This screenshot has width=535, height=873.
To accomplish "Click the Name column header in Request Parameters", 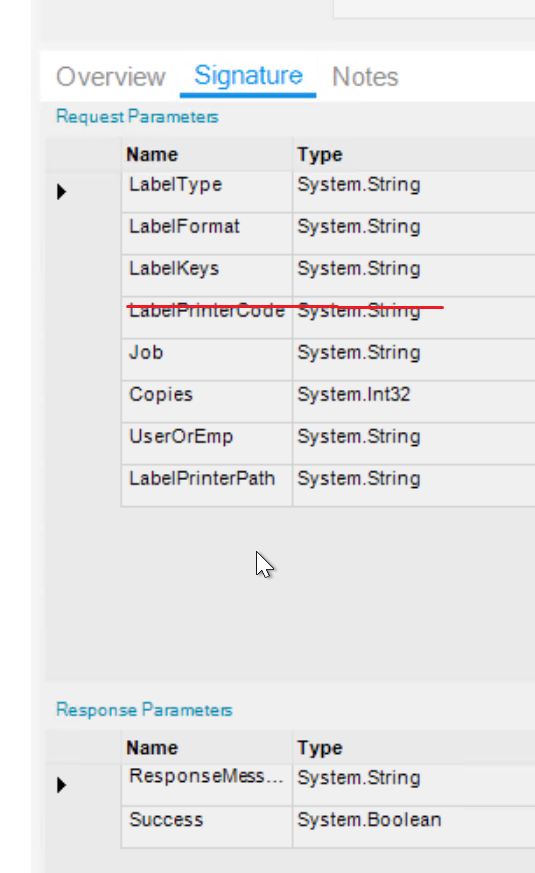I will pyautogui.click(x=207, y=154).
